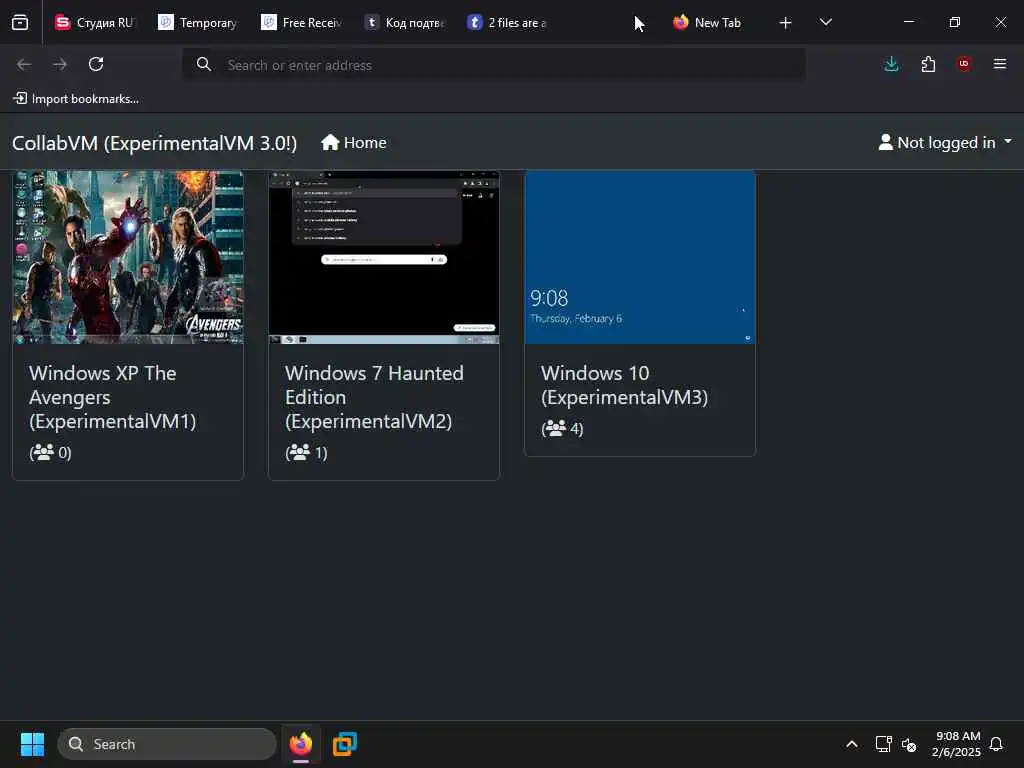
Task: Expand the Not logged in dropdown
Action: pyautogui.click(x=945, y=142)
